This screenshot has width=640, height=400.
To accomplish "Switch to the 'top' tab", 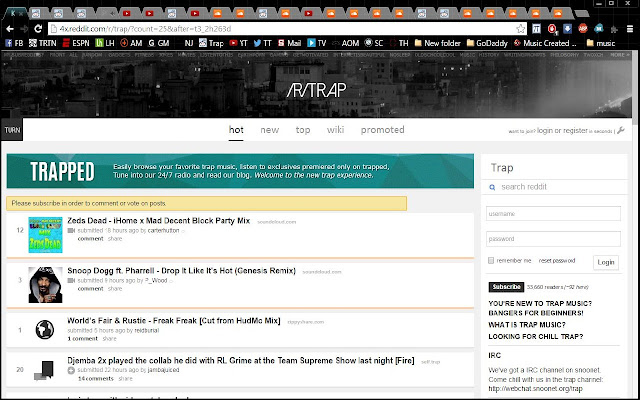I will coord(303,130).
